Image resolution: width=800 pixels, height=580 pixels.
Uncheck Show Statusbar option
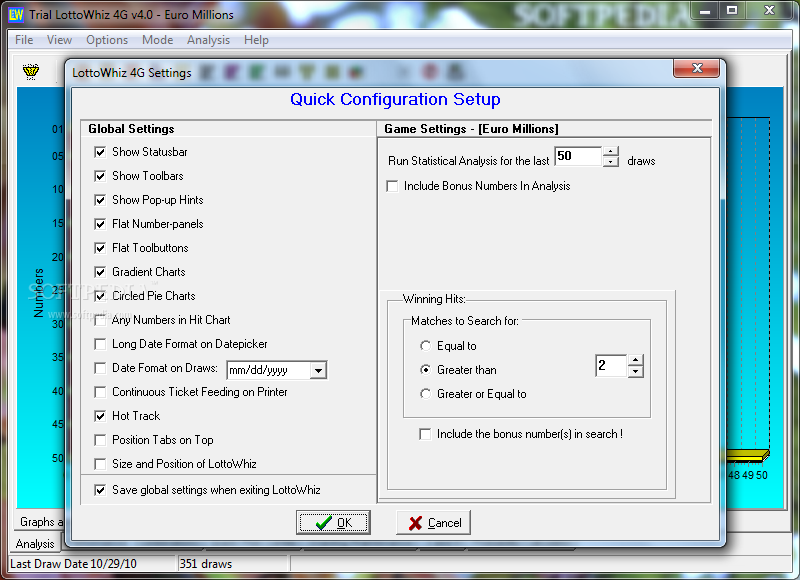coord(100,152)
